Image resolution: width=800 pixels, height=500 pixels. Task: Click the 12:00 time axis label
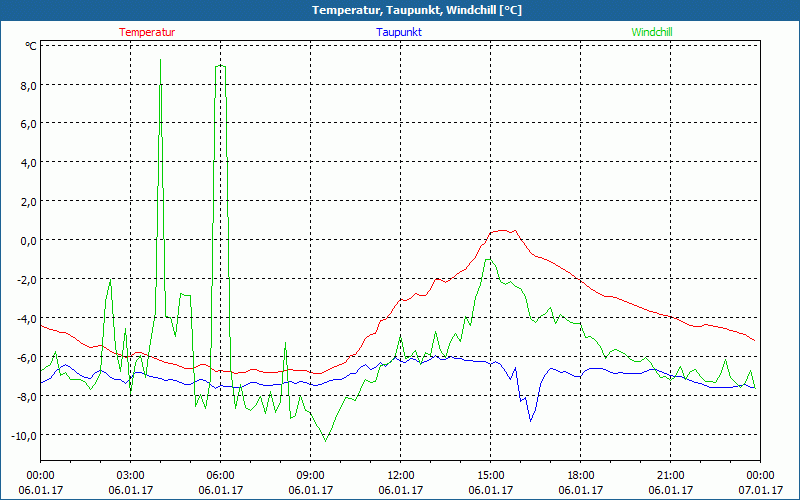401,476
